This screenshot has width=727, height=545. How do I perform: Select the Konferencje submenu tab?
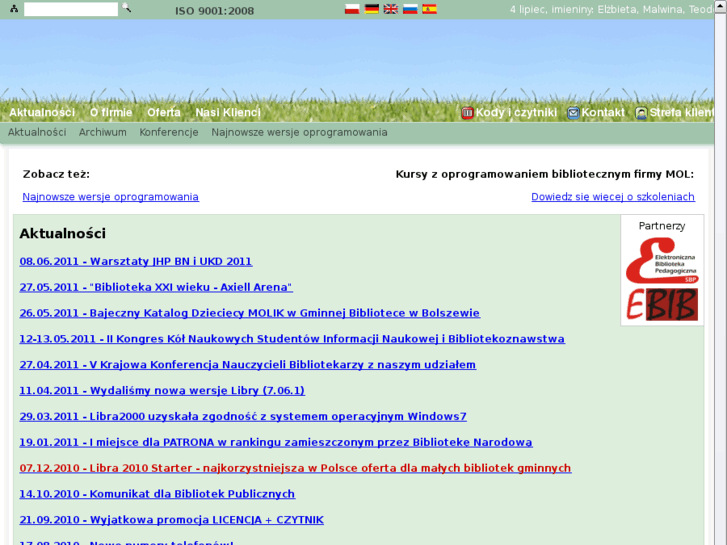tap(169, 132)
